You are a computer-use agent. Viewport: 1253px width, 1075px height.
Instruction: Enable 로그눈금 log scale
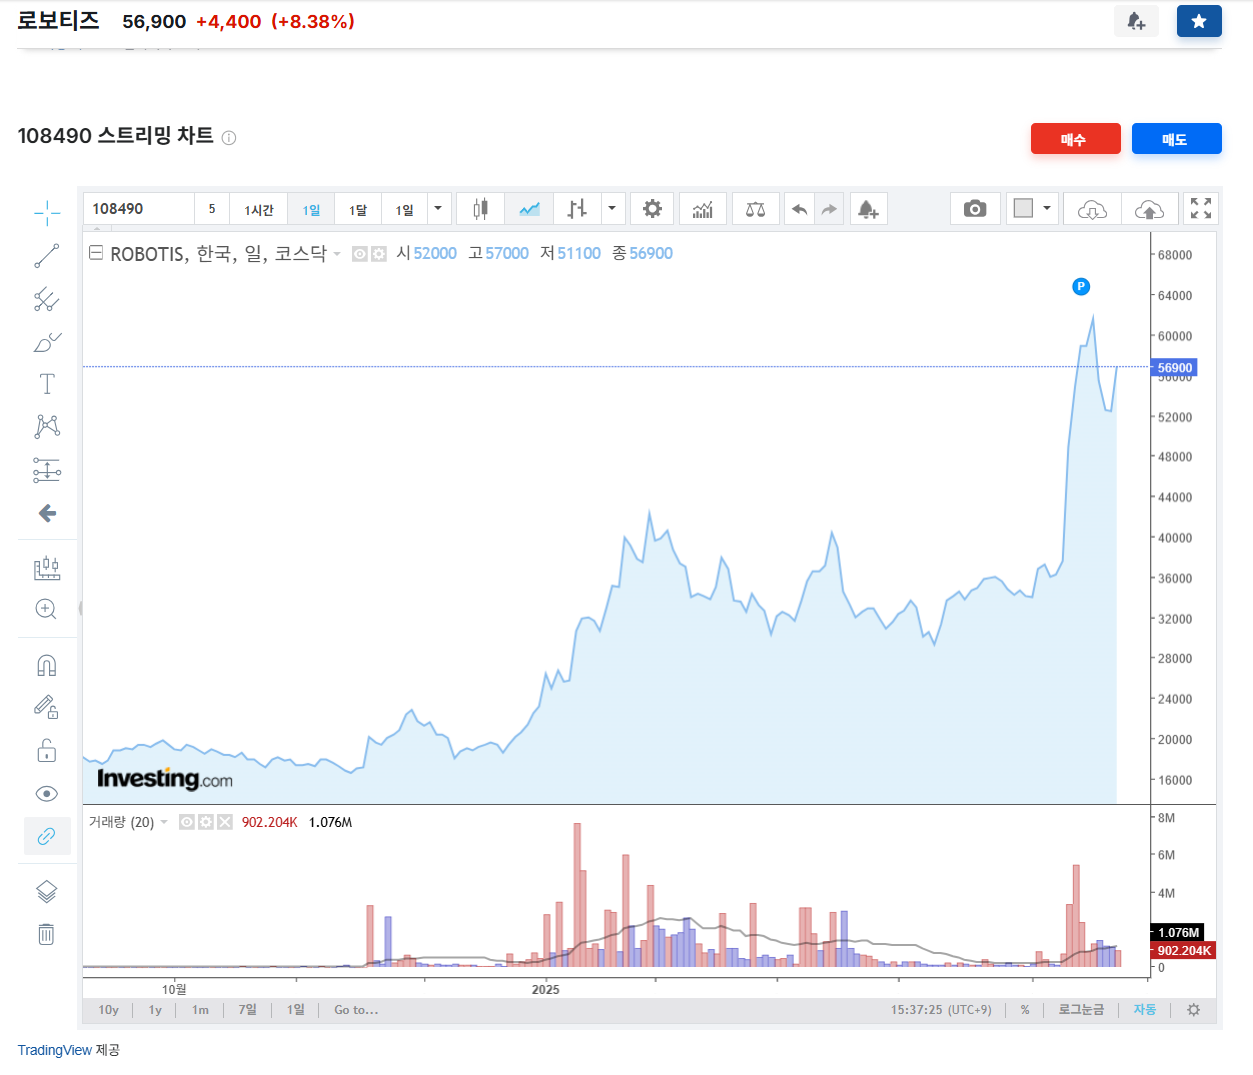click(1081, 1010)
